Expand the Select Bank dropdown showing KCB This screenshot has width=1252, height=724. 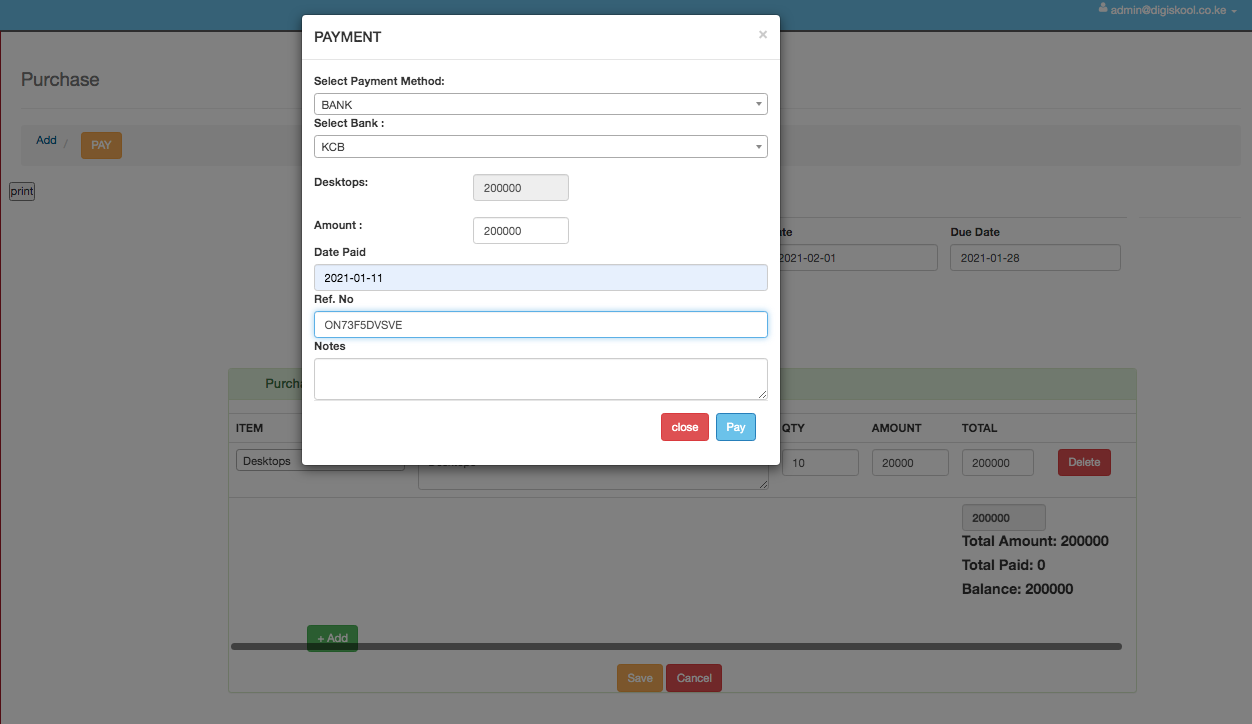pos(540,147)
